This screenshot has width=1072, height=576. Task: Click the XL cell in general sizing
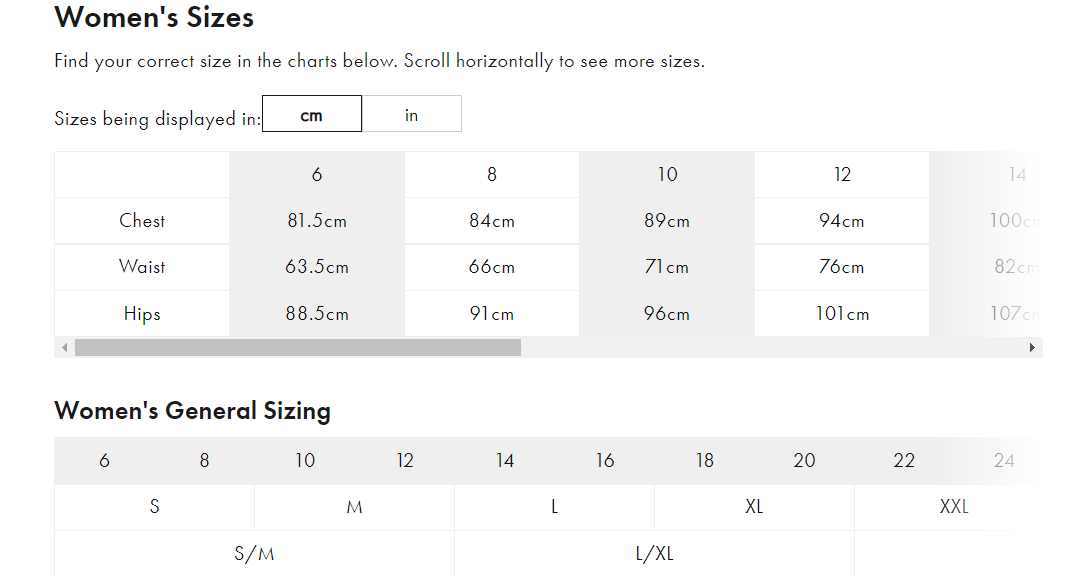[754, 507]
